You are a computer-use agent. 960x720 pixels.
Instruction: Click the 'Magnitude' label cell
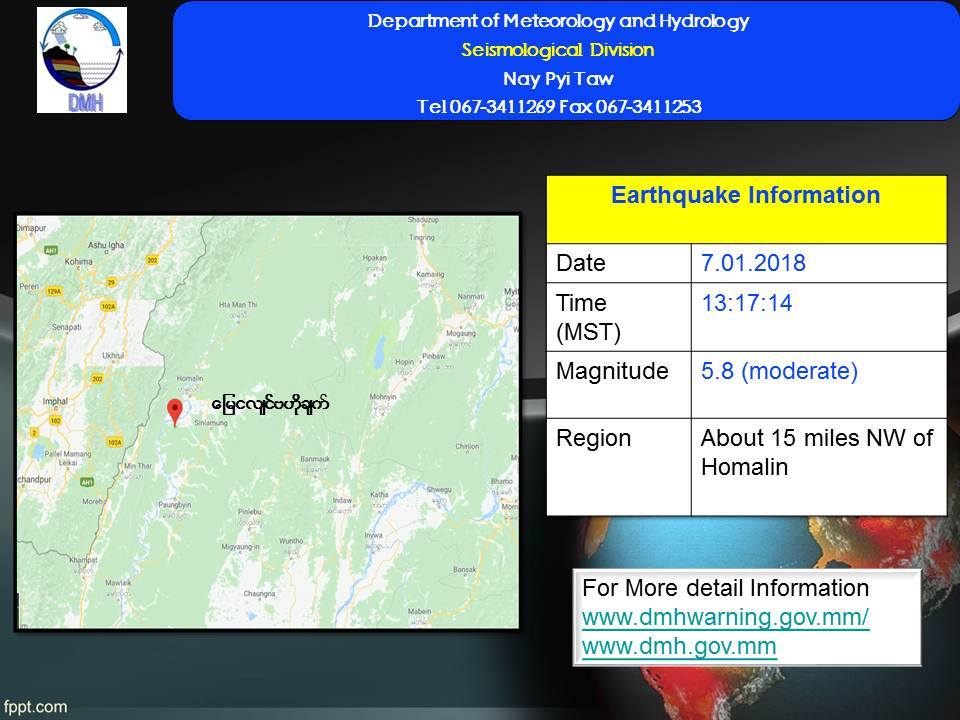(619, 384)
